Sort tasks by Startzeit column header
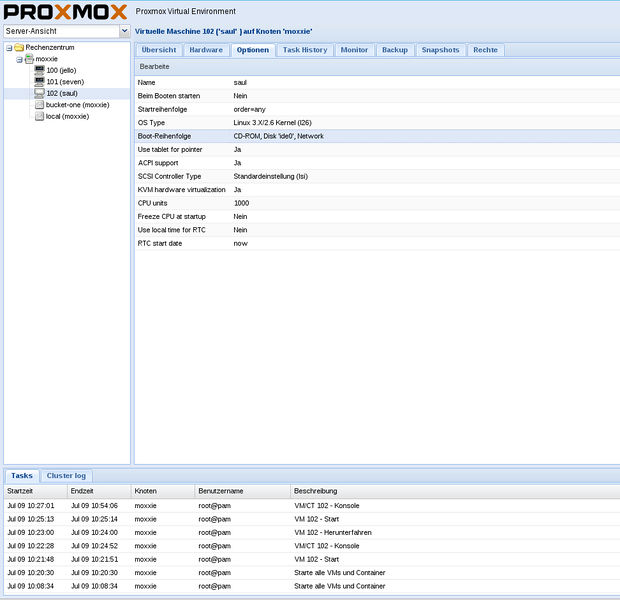The image size is (620, 600). coord(34,492)
